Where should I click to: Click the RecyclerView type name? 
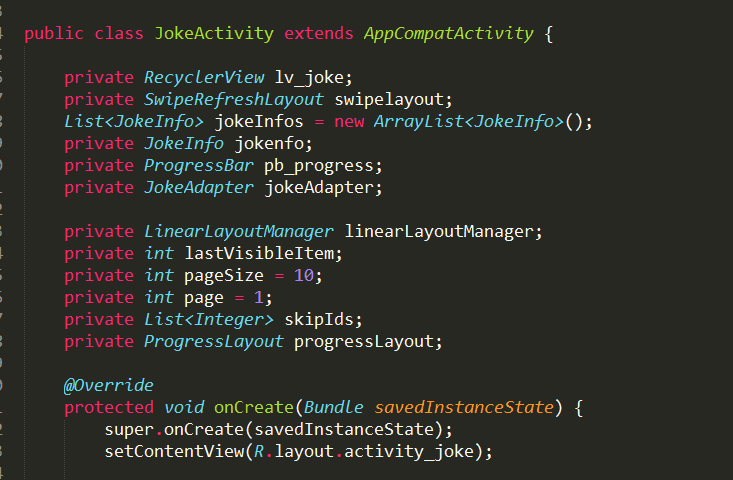[x=204, y=78]
